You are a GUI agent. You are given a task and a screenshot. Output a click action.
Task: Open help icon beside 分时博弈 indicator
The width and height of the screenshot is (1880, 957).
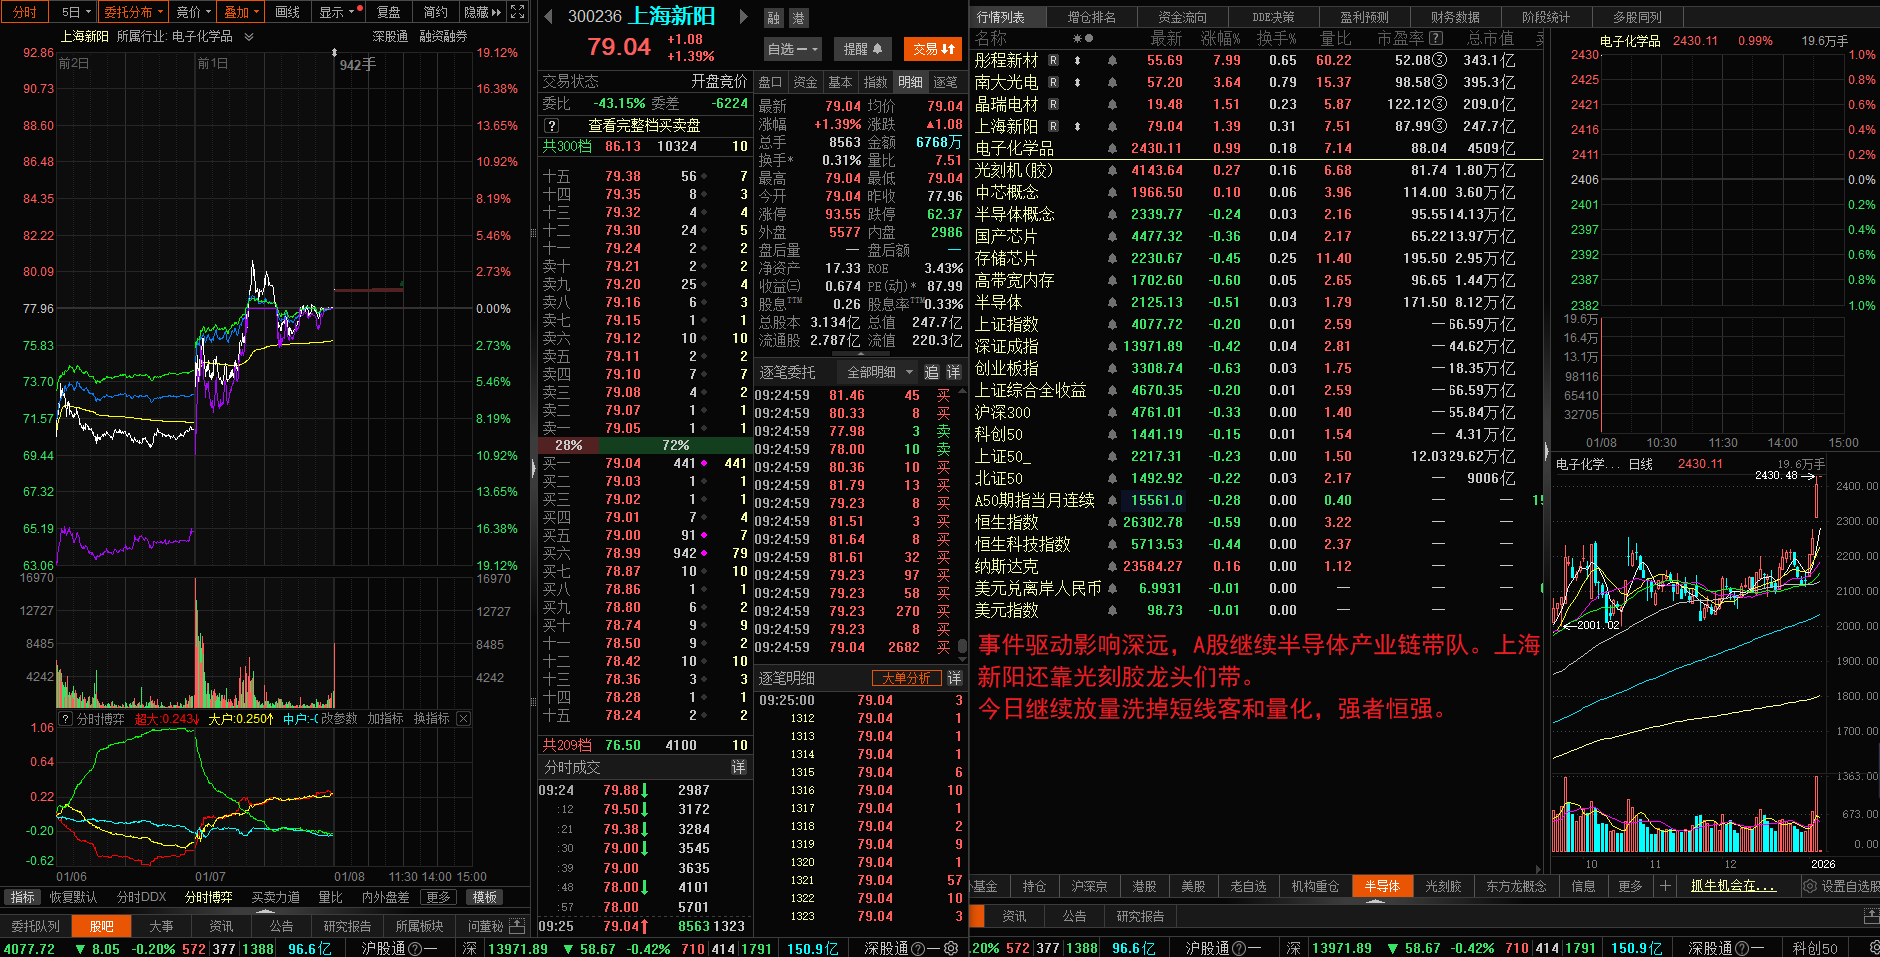[65, 718]
